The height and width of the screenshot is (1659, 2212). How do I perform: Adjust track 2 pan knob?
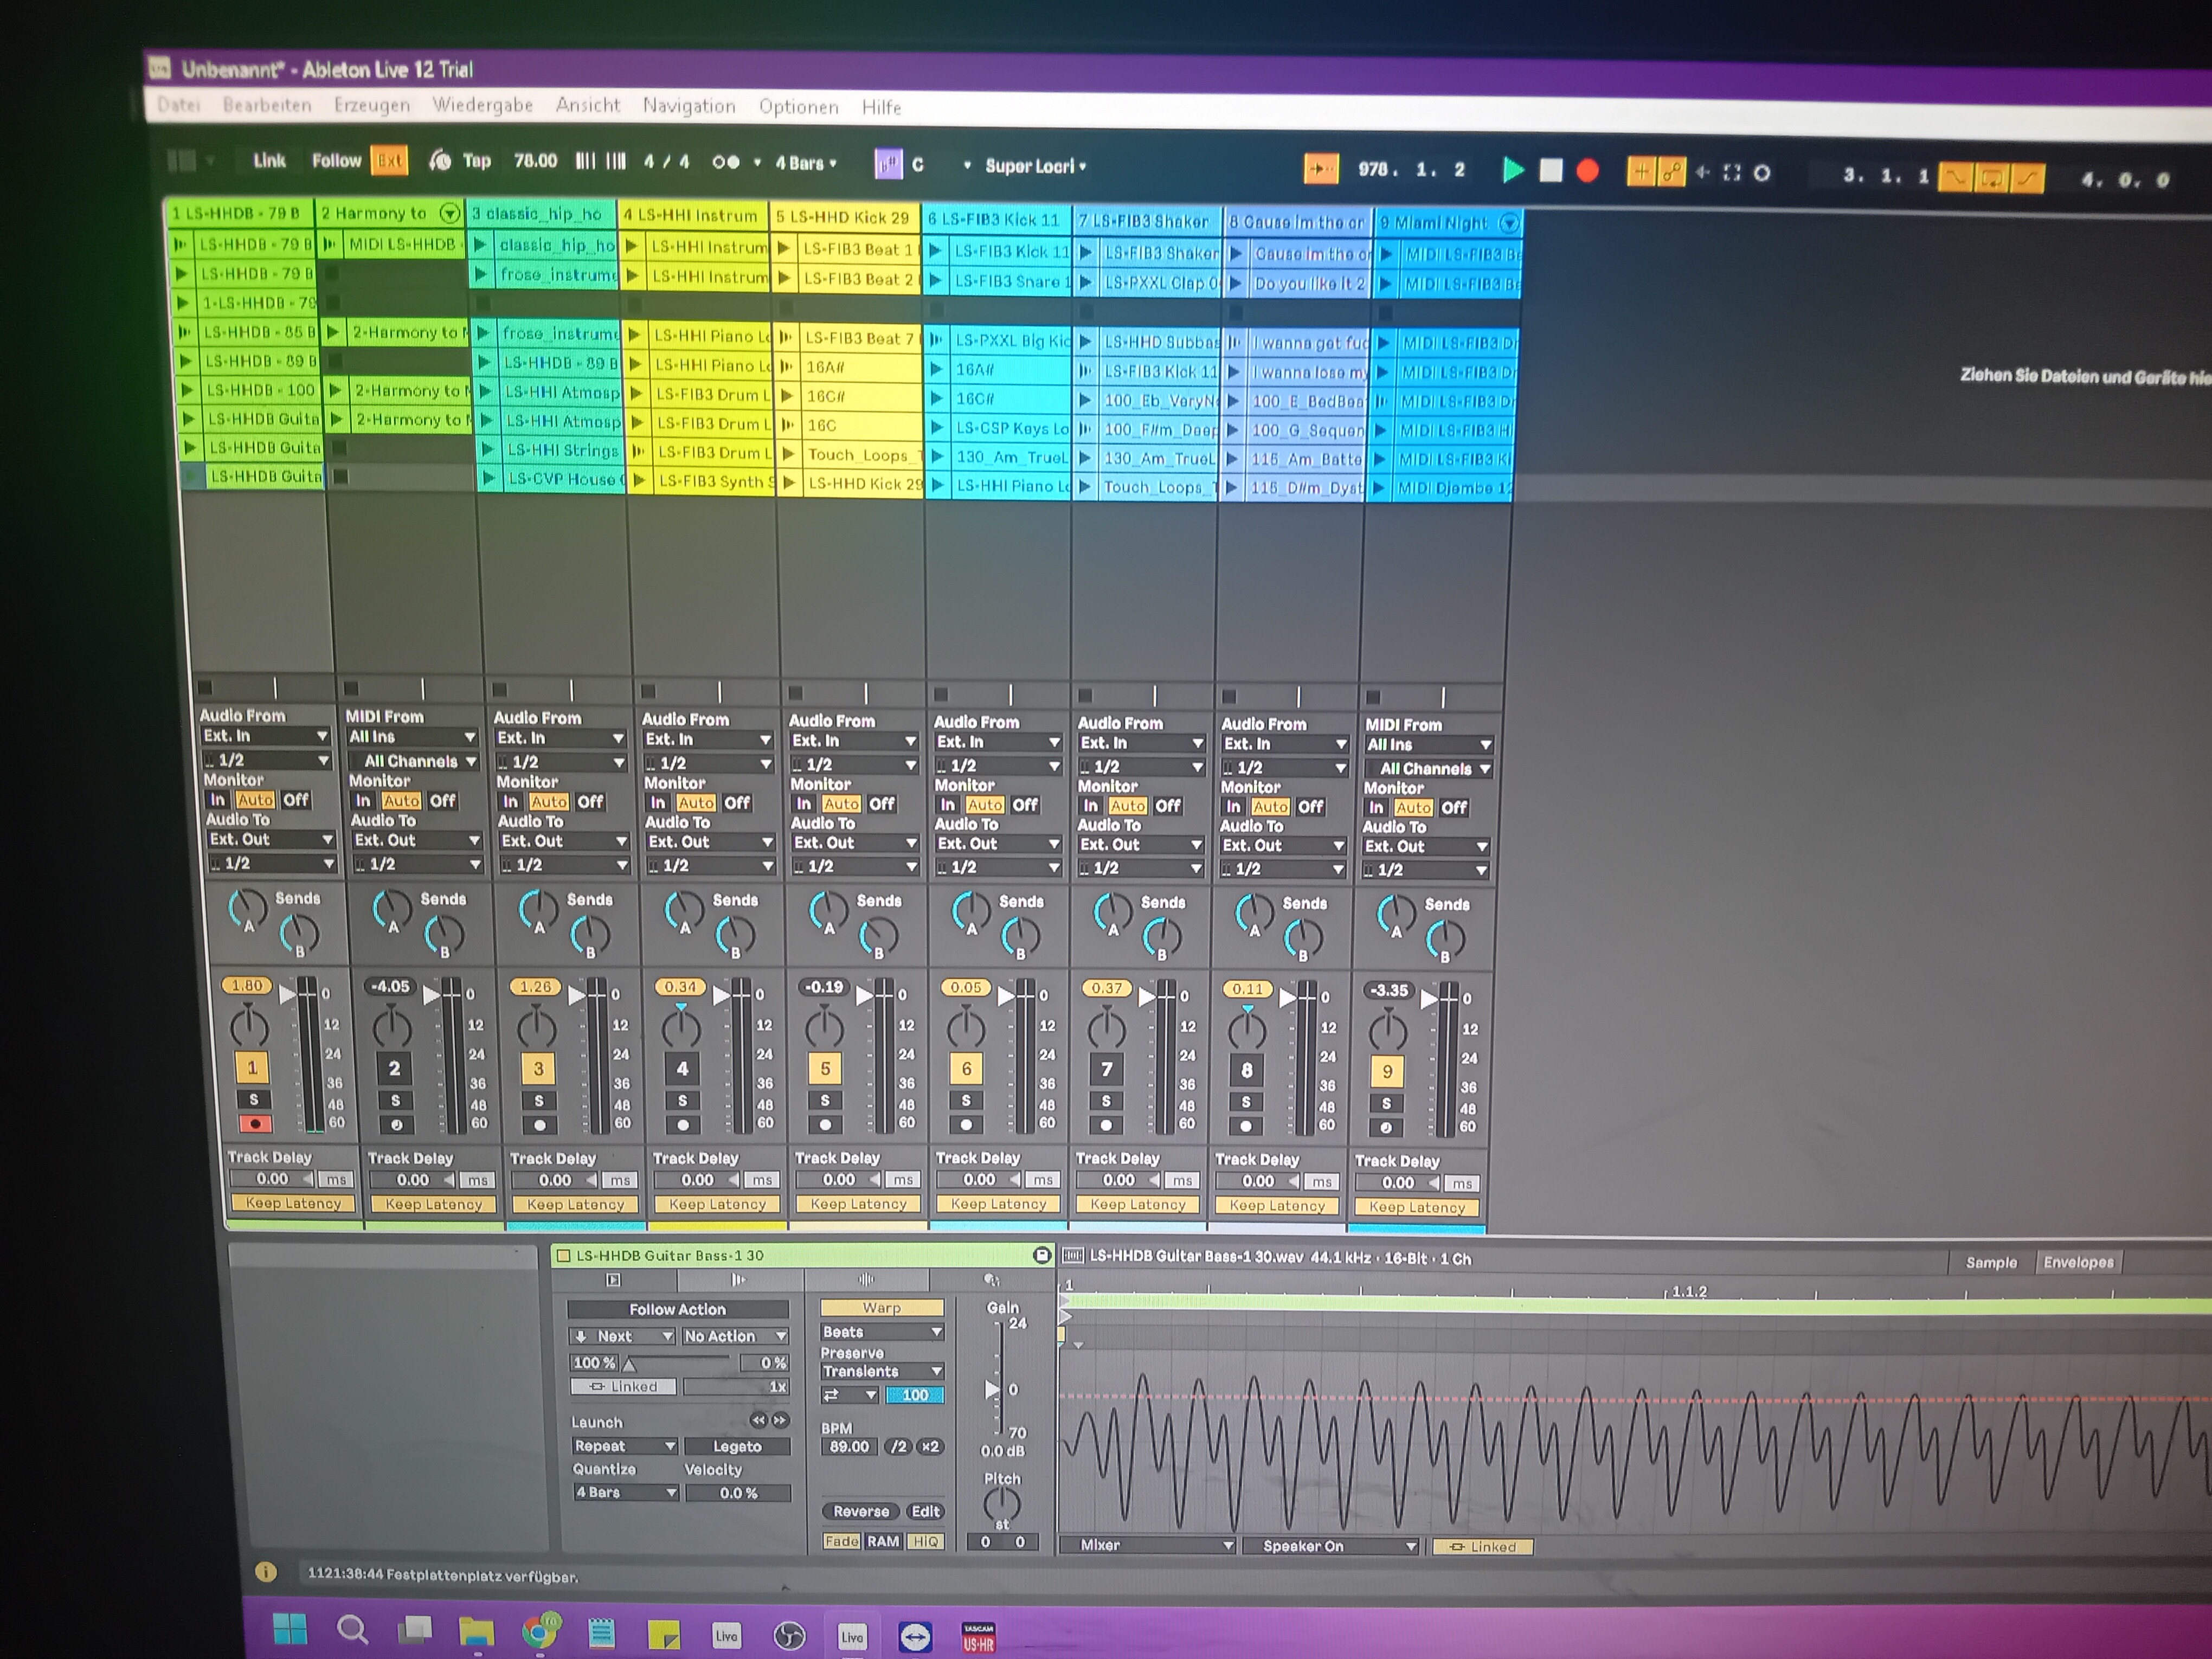(392, 1028)
